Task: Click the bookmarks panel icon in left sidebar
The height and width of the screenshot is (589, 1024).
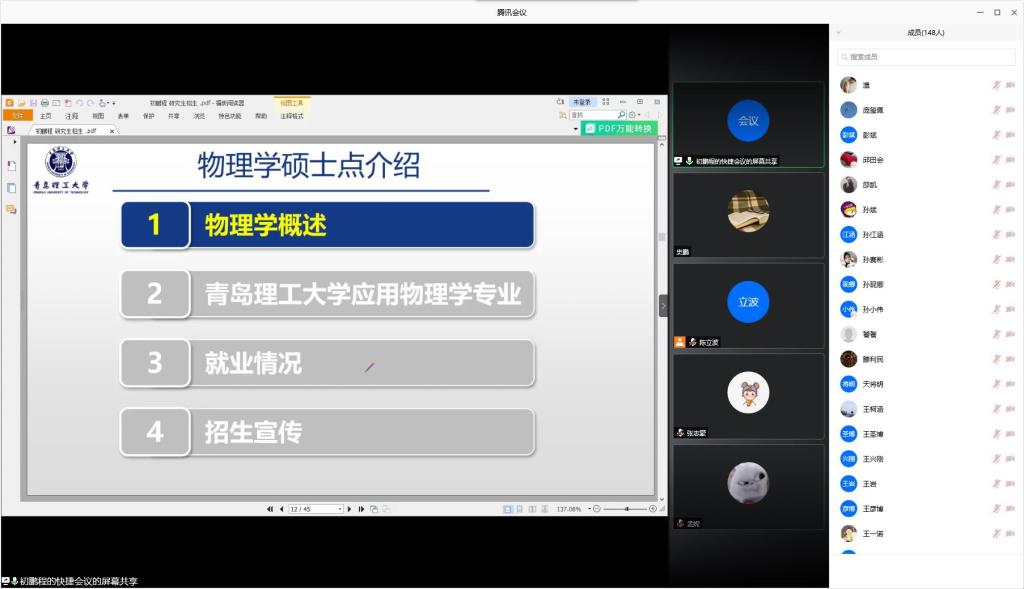Action: click(12, 165)
